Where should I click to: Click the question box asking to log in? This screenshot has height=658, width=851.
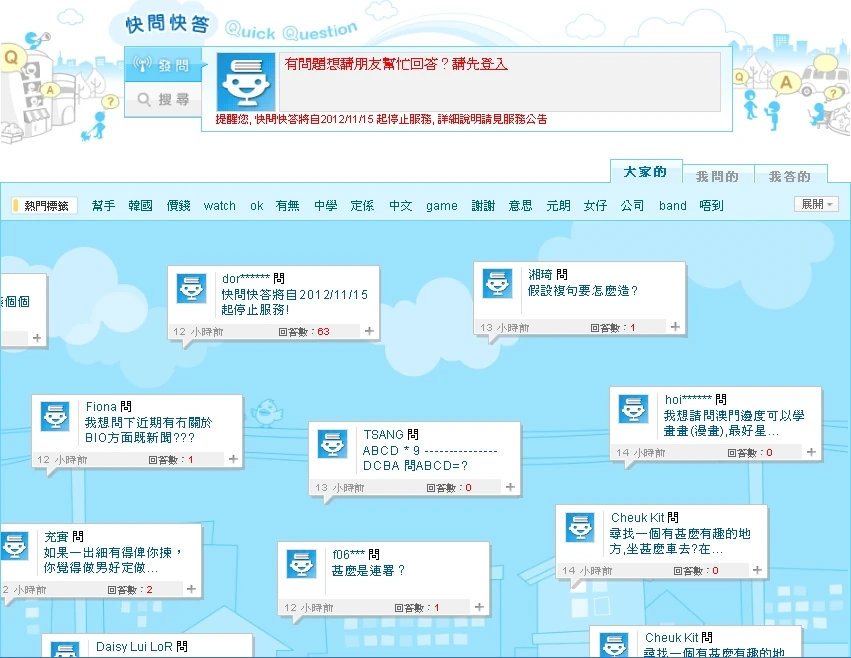coord(499,82)
